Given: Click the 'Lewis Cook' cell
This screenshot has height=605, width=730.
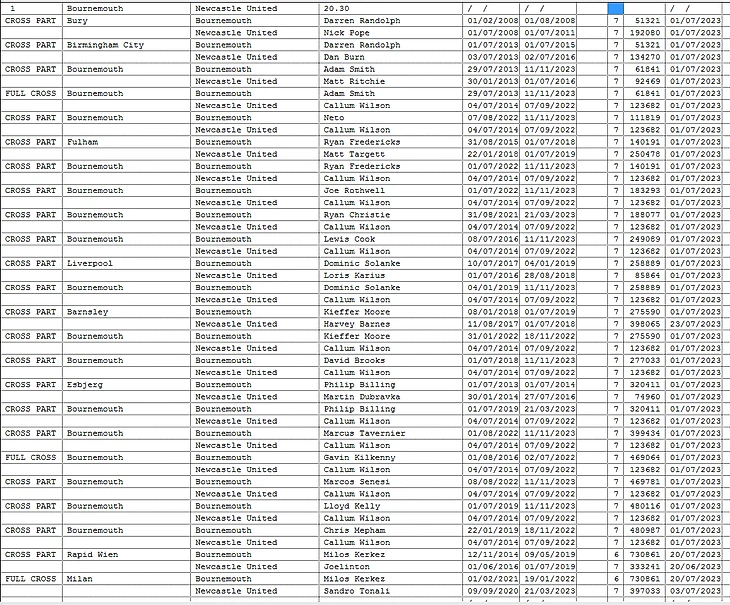Looking at the screenshot, I should click(391, 239).
